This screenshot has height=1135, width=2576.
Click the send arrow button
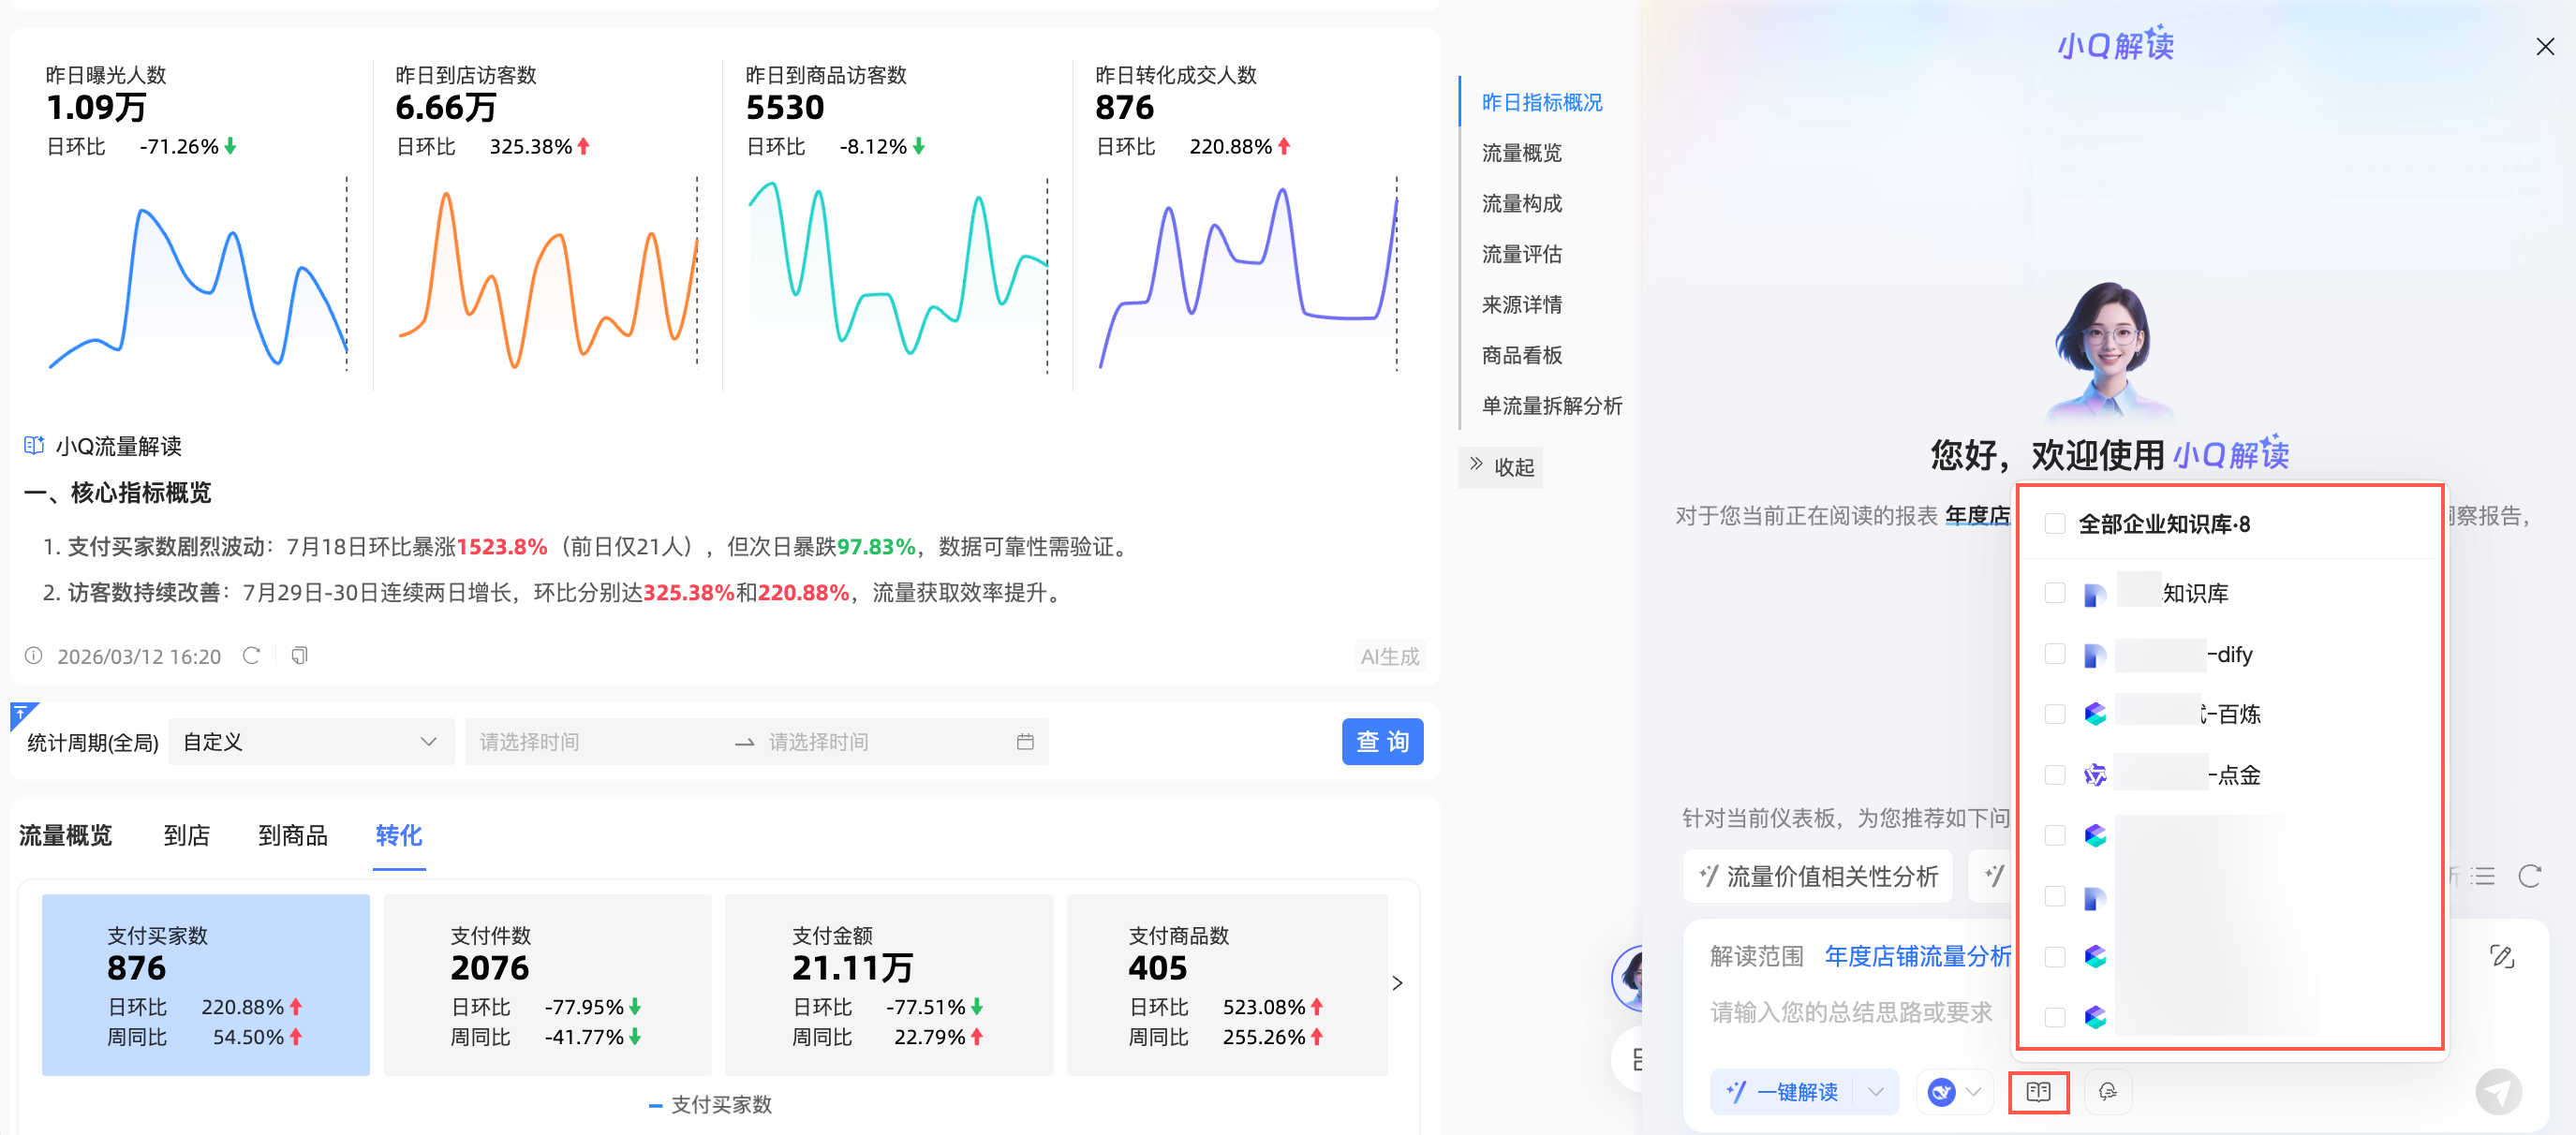pyautogui.click(x=2497, y=1091)
